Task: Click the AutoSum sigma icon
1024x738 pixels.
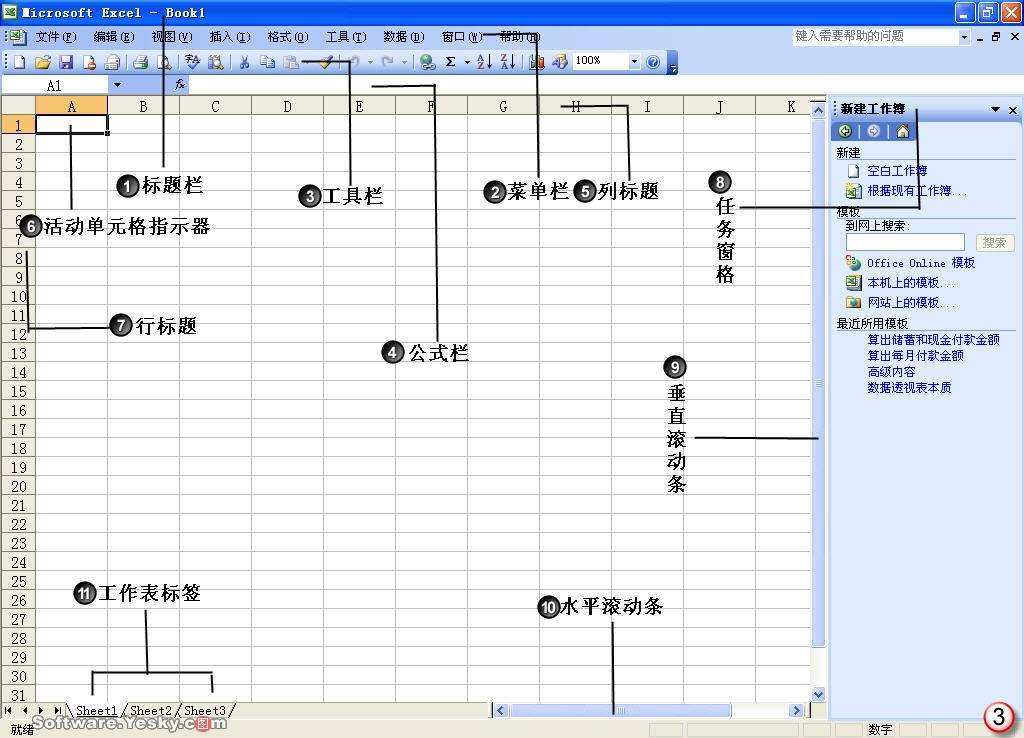Action: 451,62
